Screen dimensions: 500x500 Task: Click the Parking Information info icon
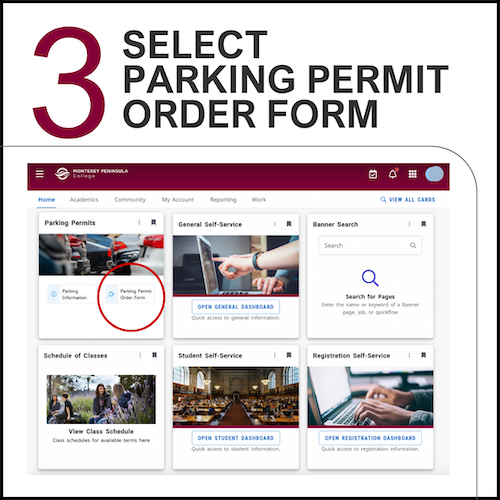click(54, 294)
